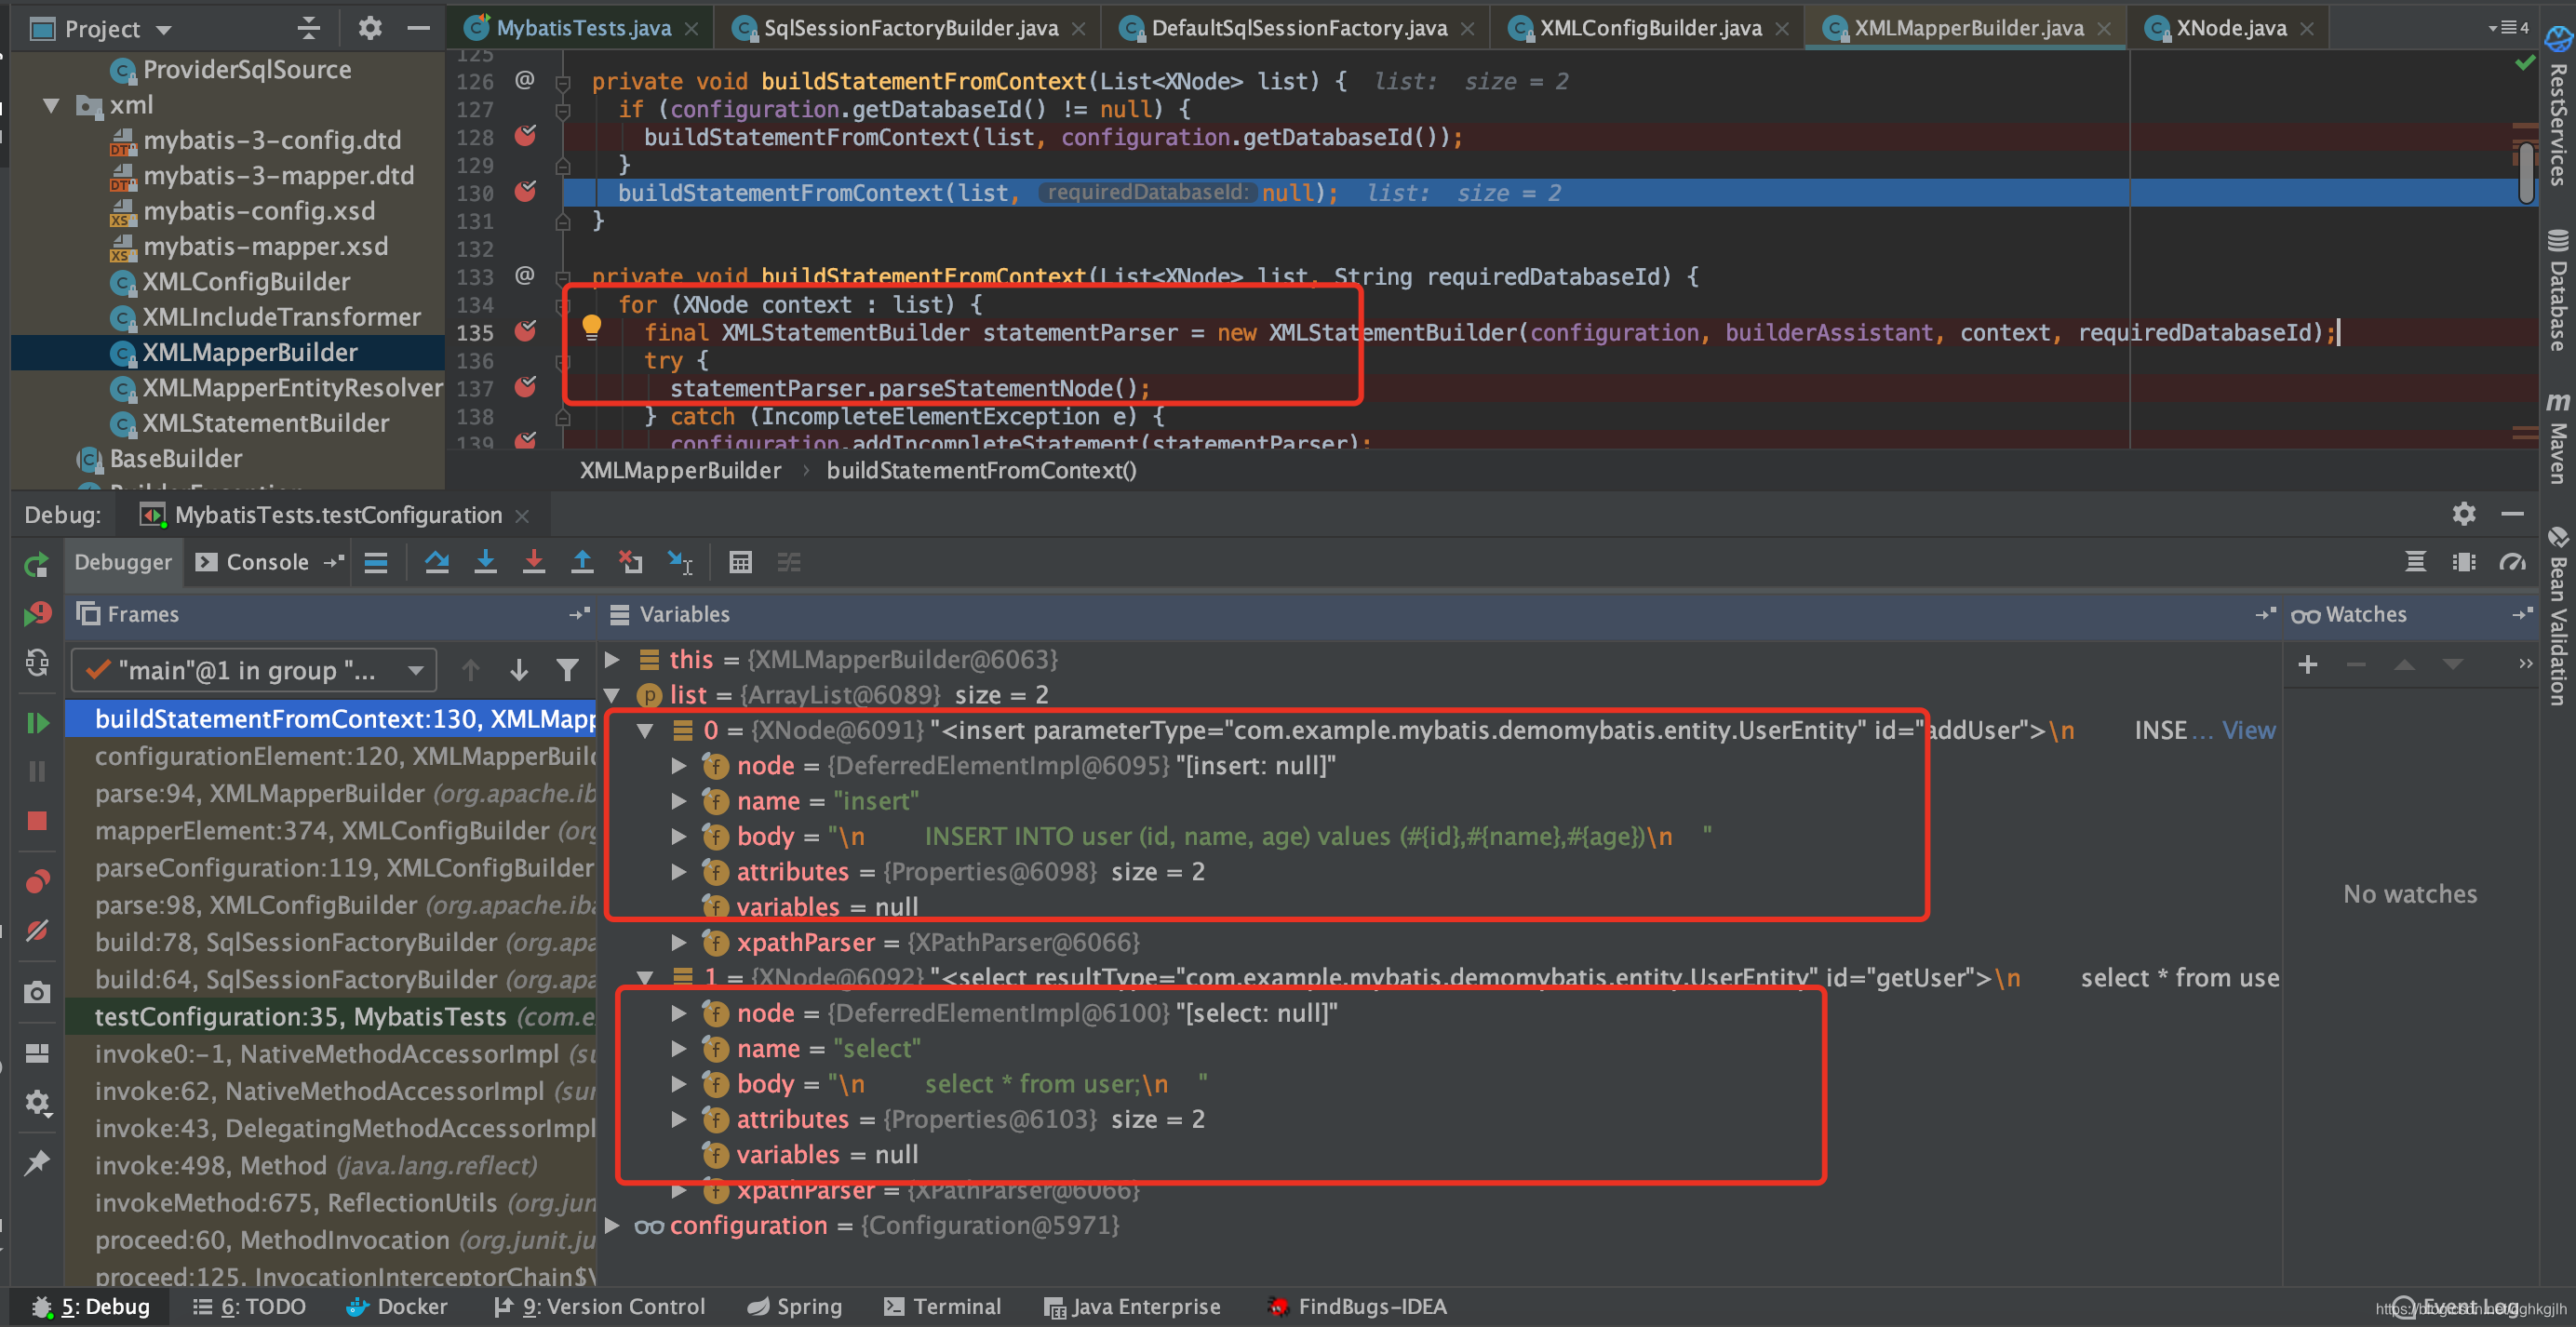The image size is (2576, 1327).
Task: Toggle Mute Breakpoints icon
Action: pyautogui.click(x=37, y=931)
